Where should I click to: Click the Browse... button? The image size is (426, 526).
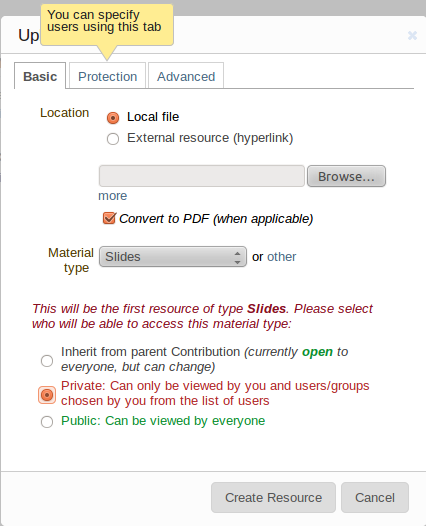click(x=346, y=176)
